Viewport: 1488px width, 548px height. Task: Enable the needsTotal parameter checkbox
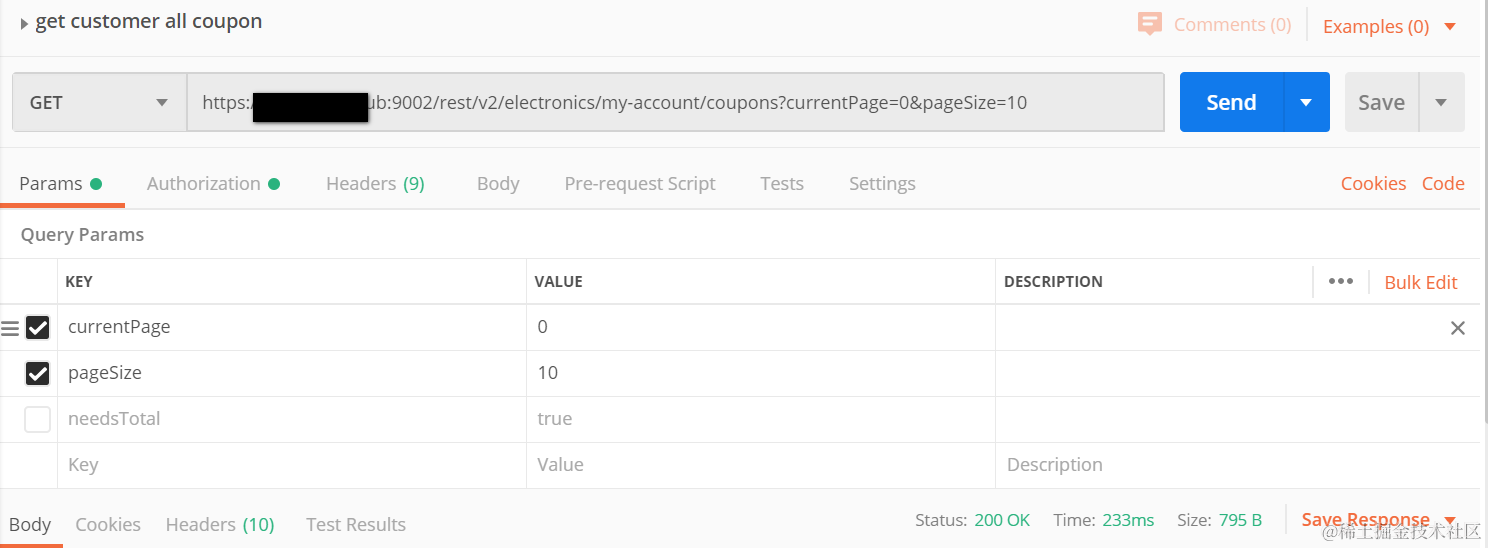tap(38, 420)
